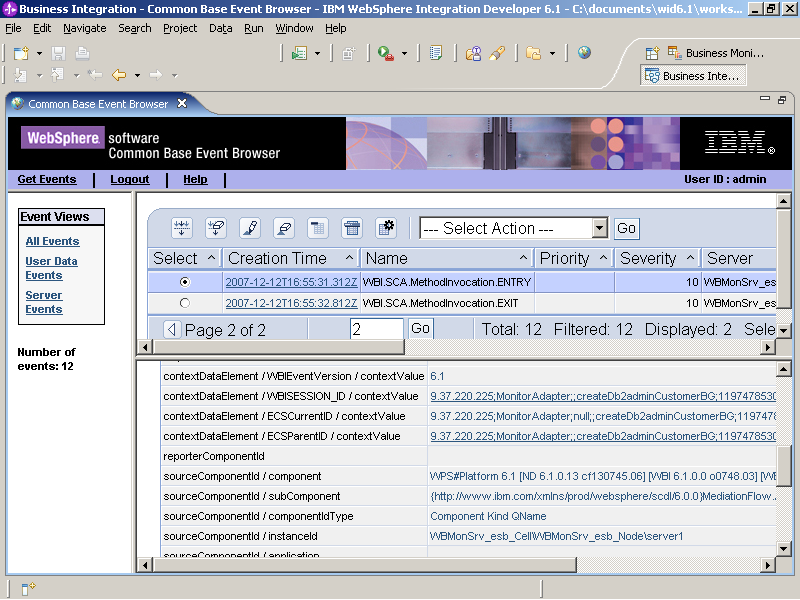Click the WBISESSION_ID context value link
800x600 pixels.
point(603,396)
